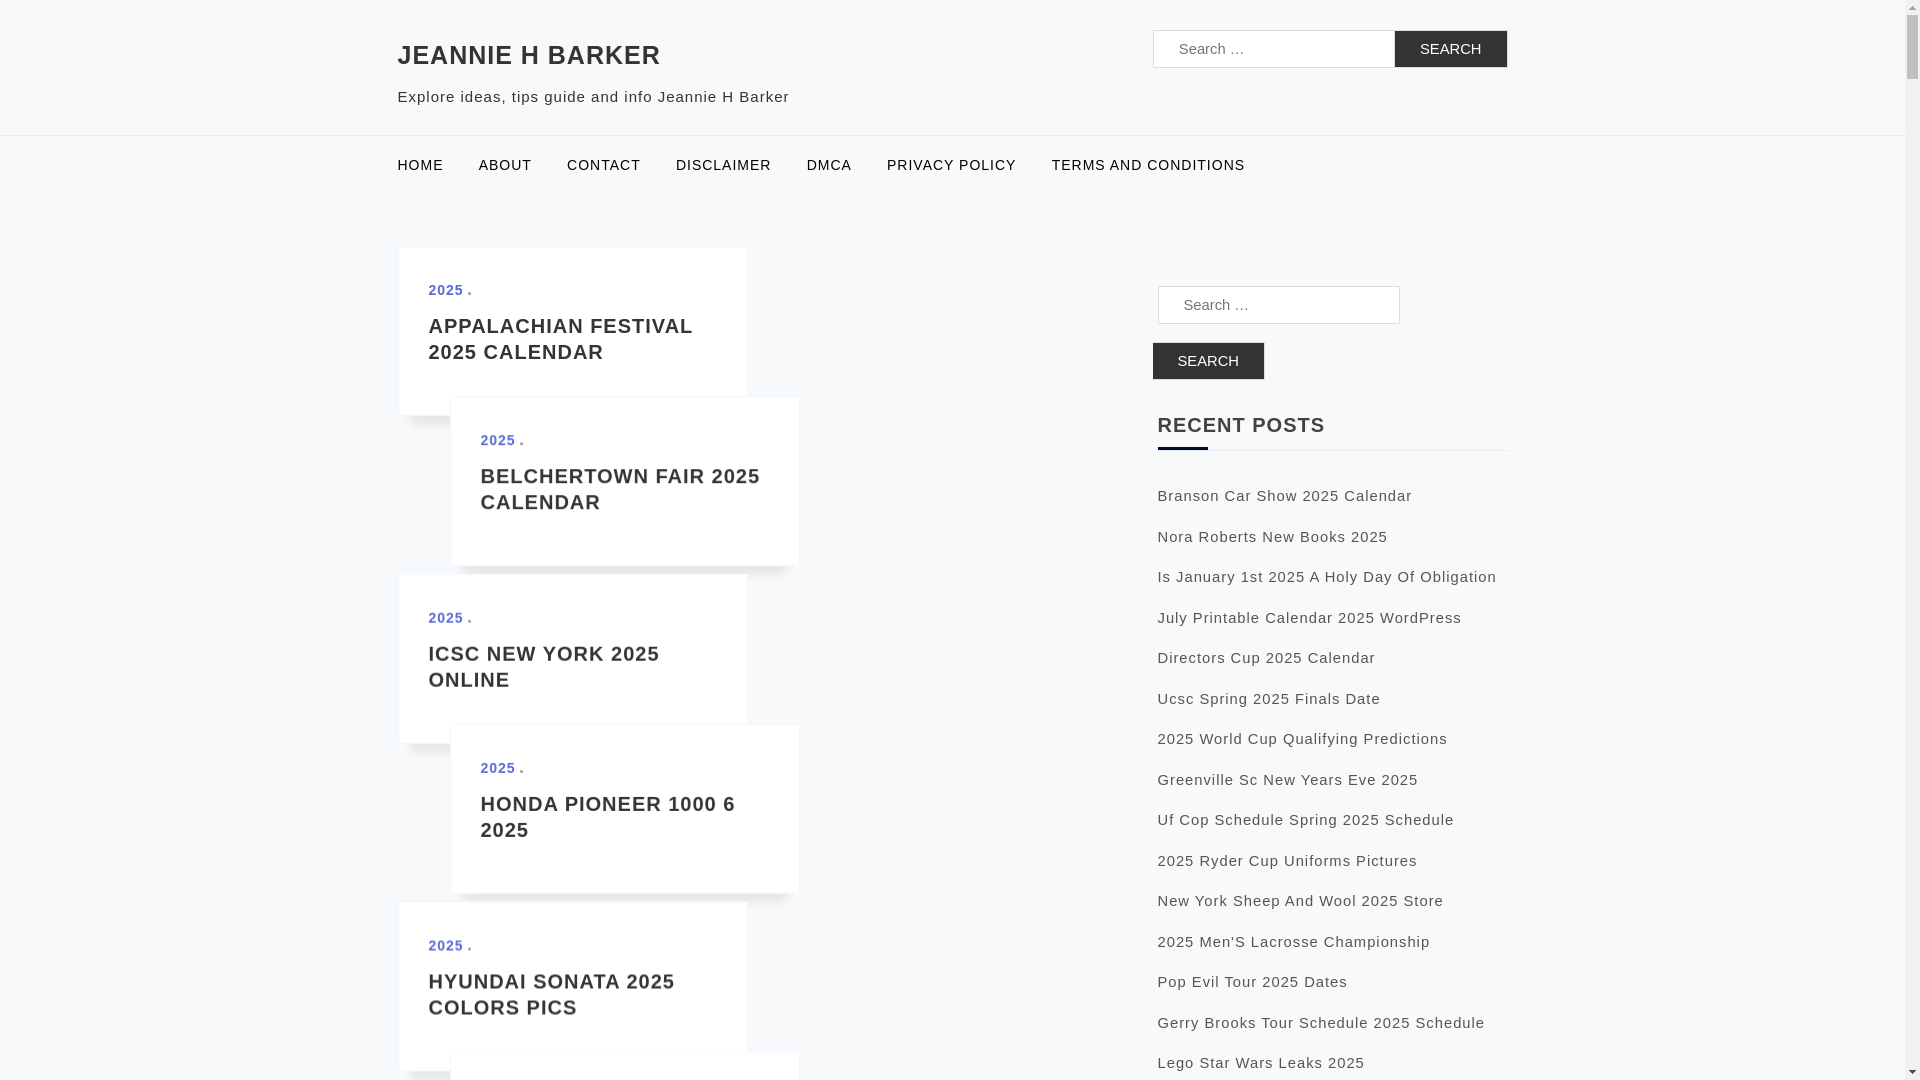Open Uf Cop Schedule Spring 2025 Schedule
This screenshot has height=1080, width=1920.
click(x=1305, y=820)
